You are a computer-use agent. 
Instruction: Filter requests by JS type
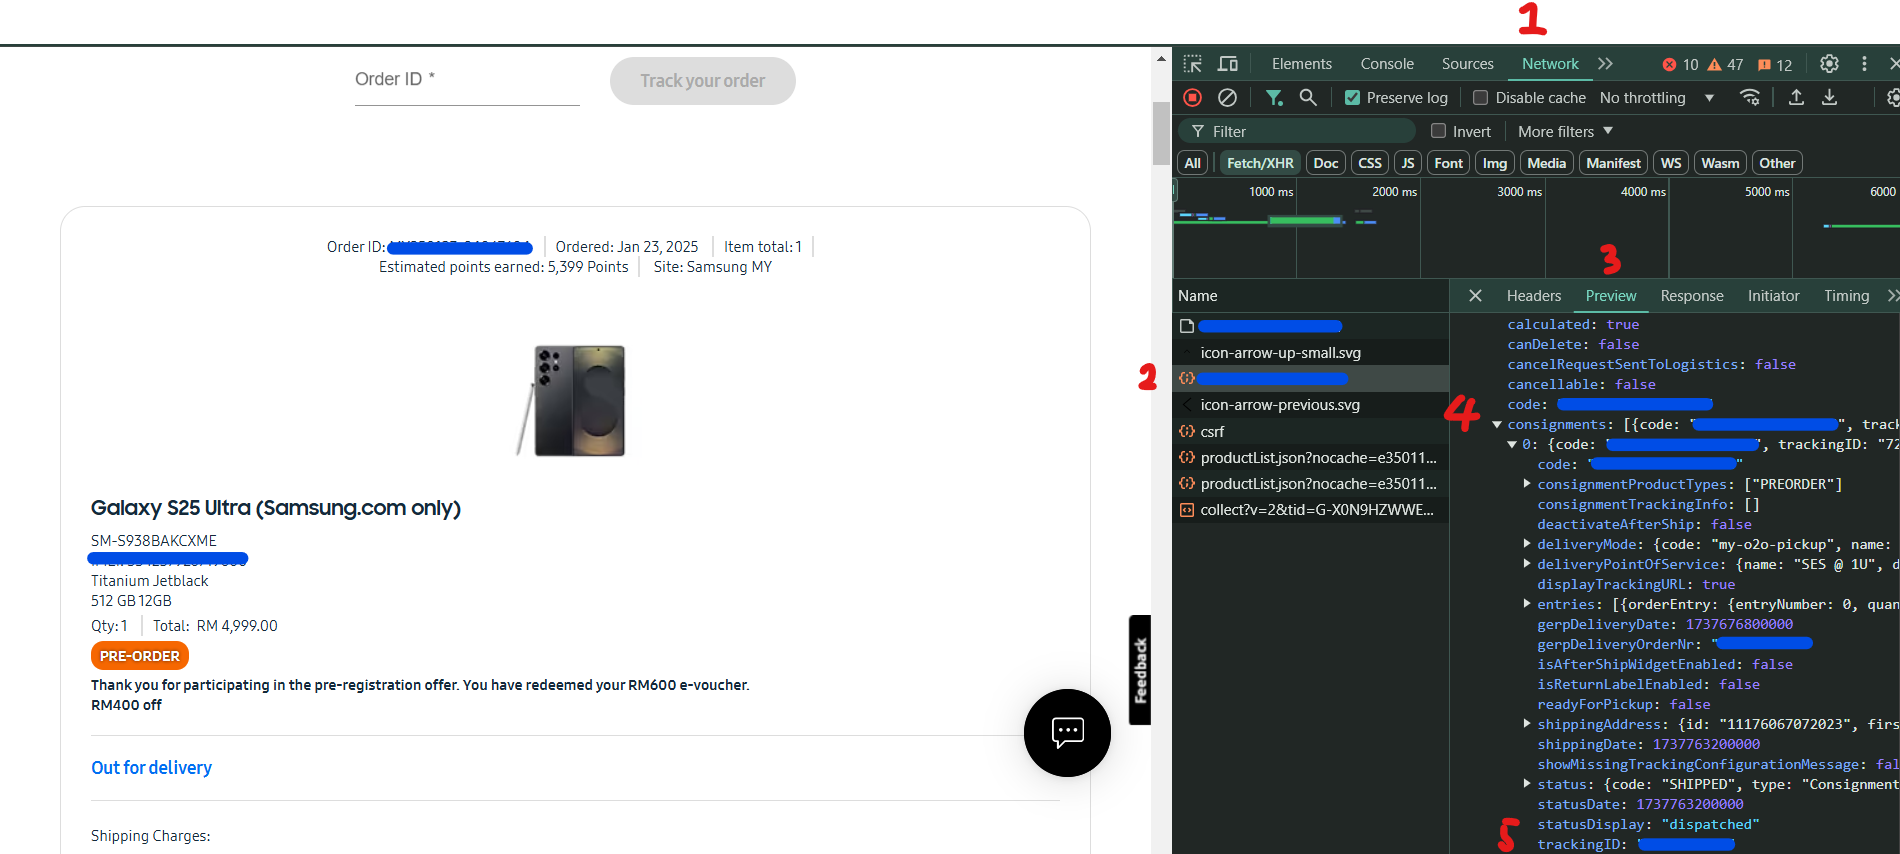pyautogui.click(x=1408, y=163)
